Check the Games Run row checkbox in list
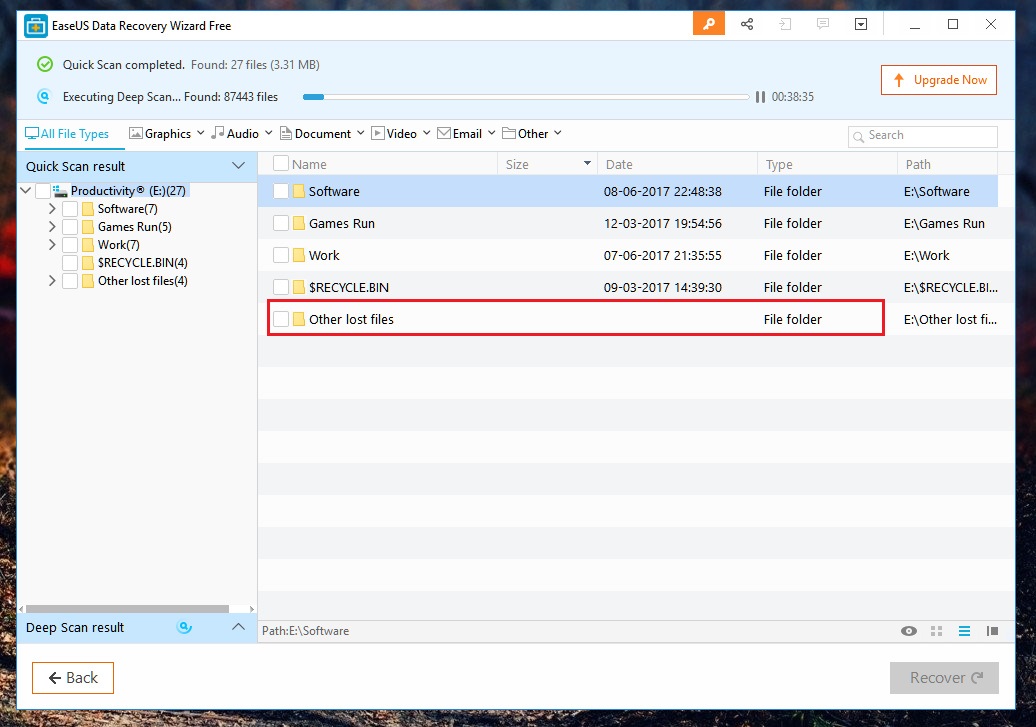Viewport: 1036px width, 727px height. pyautogui.click(x=281, y=223)
